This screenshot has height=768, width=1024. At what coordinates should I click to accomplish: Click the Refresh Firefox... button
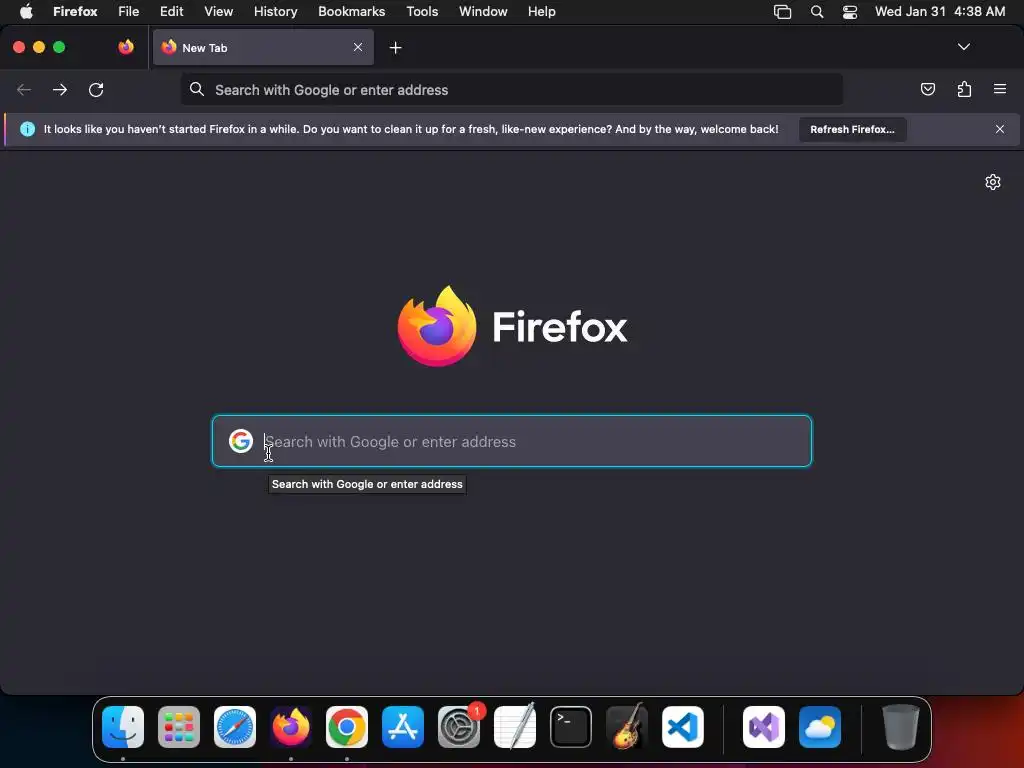click(852, 129)
